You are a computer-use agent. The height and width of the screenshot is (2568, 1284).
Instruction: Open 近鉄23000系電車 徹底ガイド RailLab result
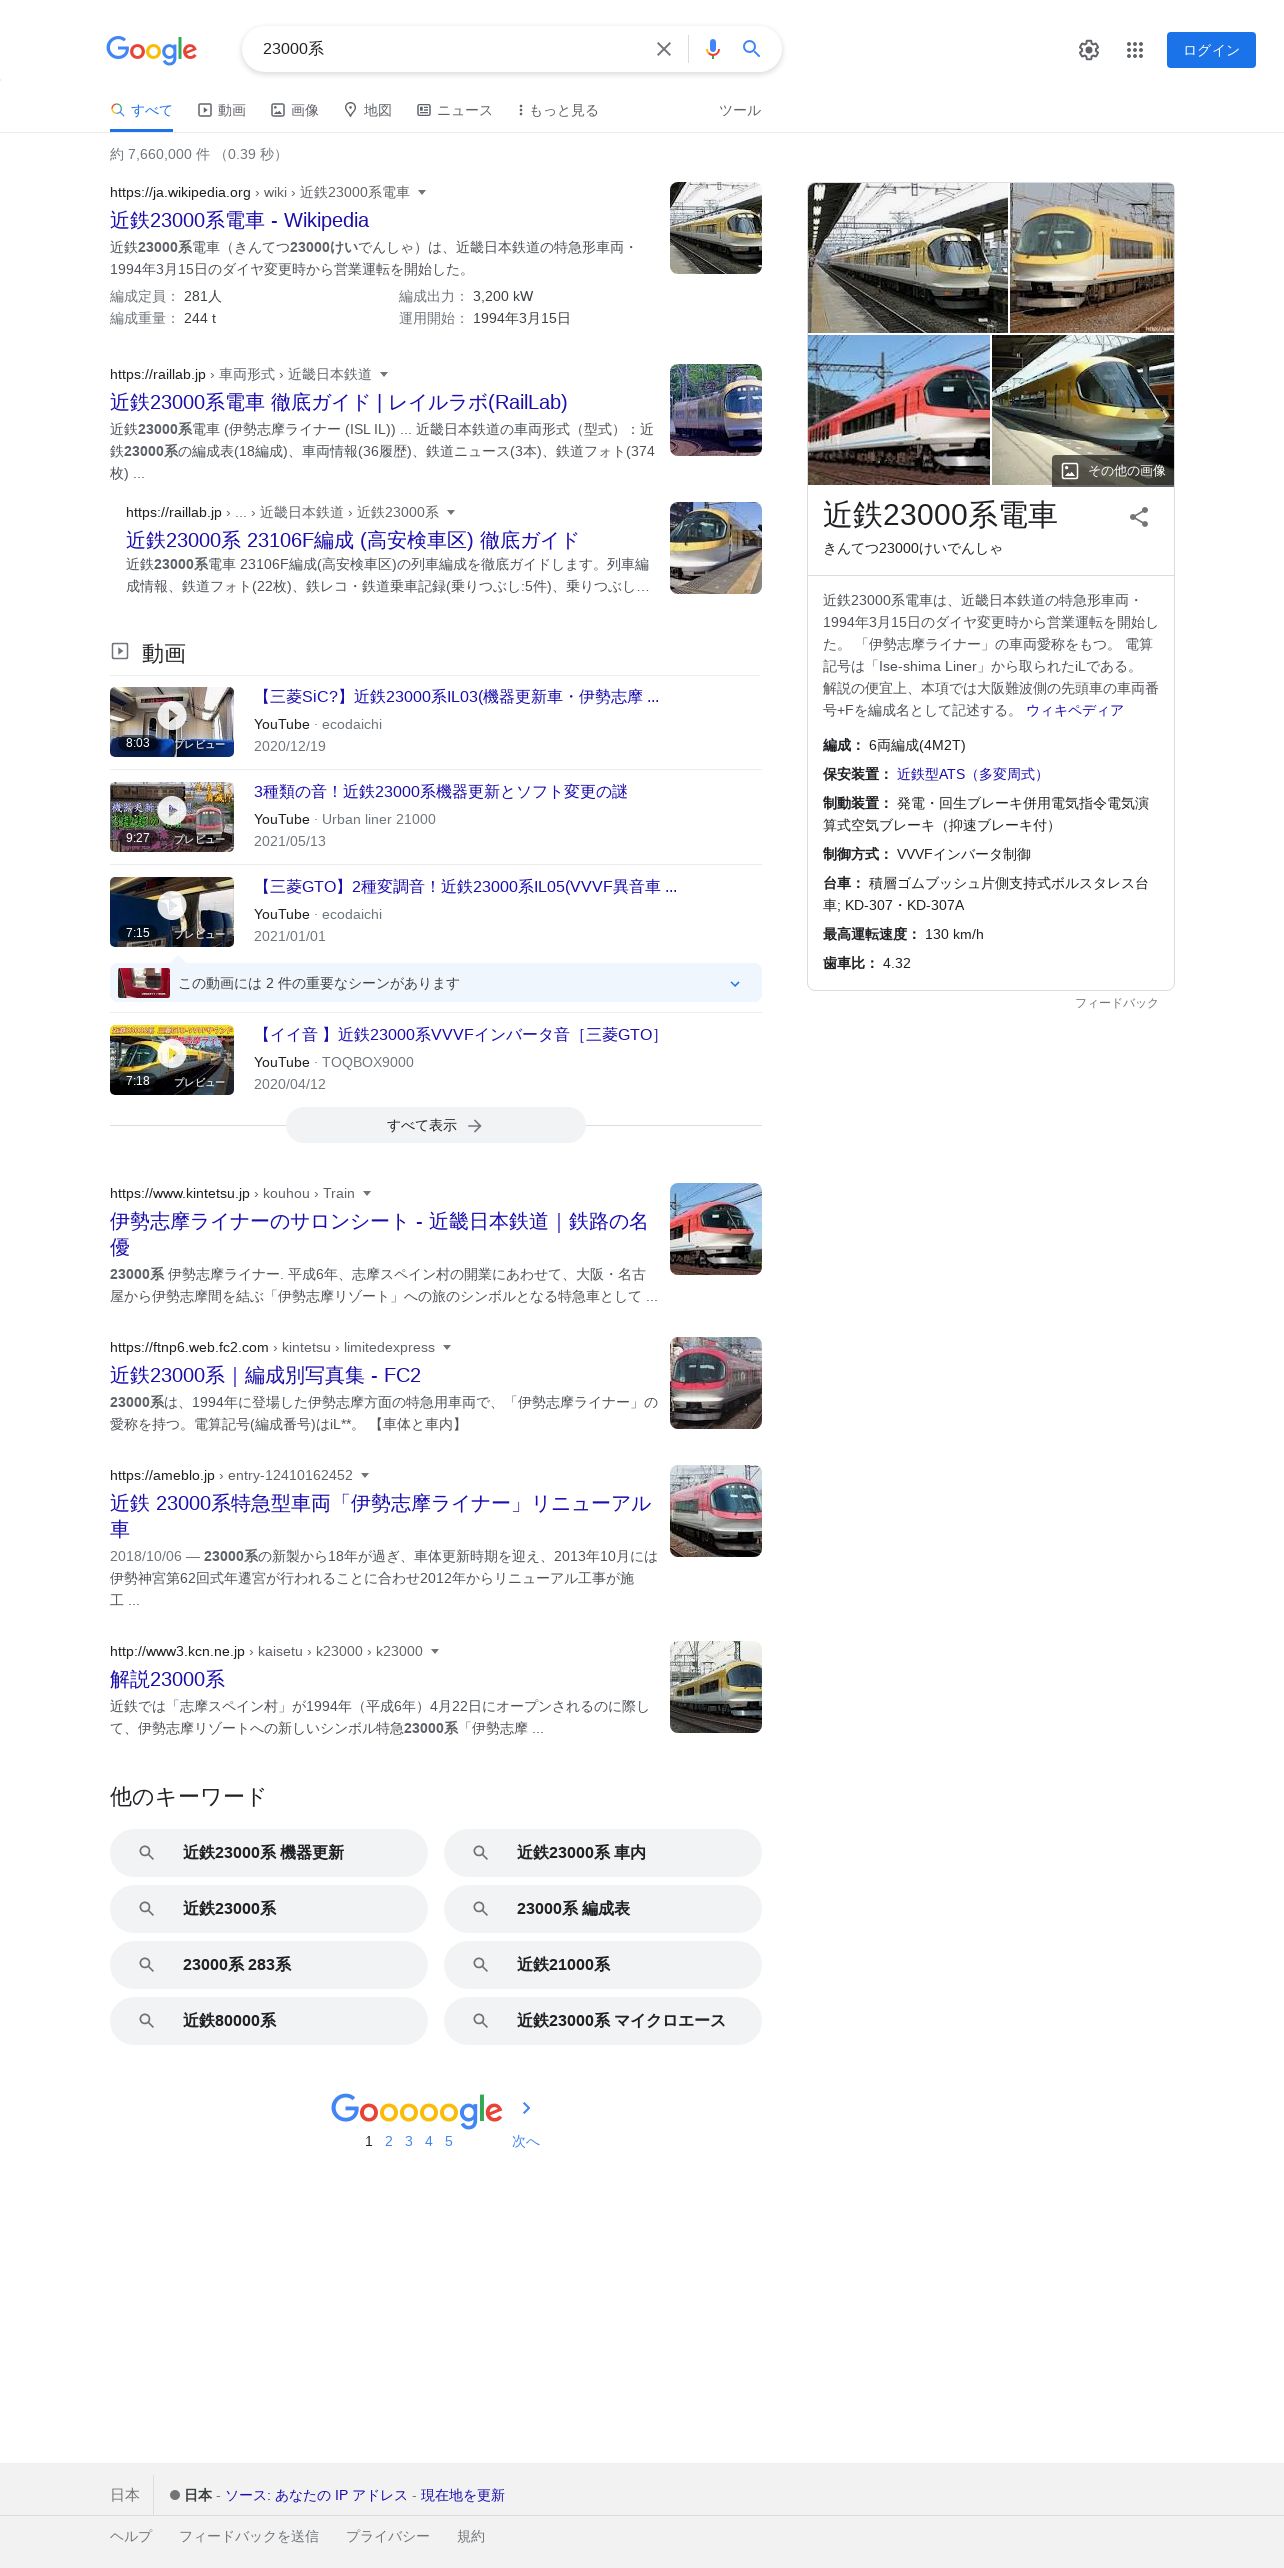point(338,402)
